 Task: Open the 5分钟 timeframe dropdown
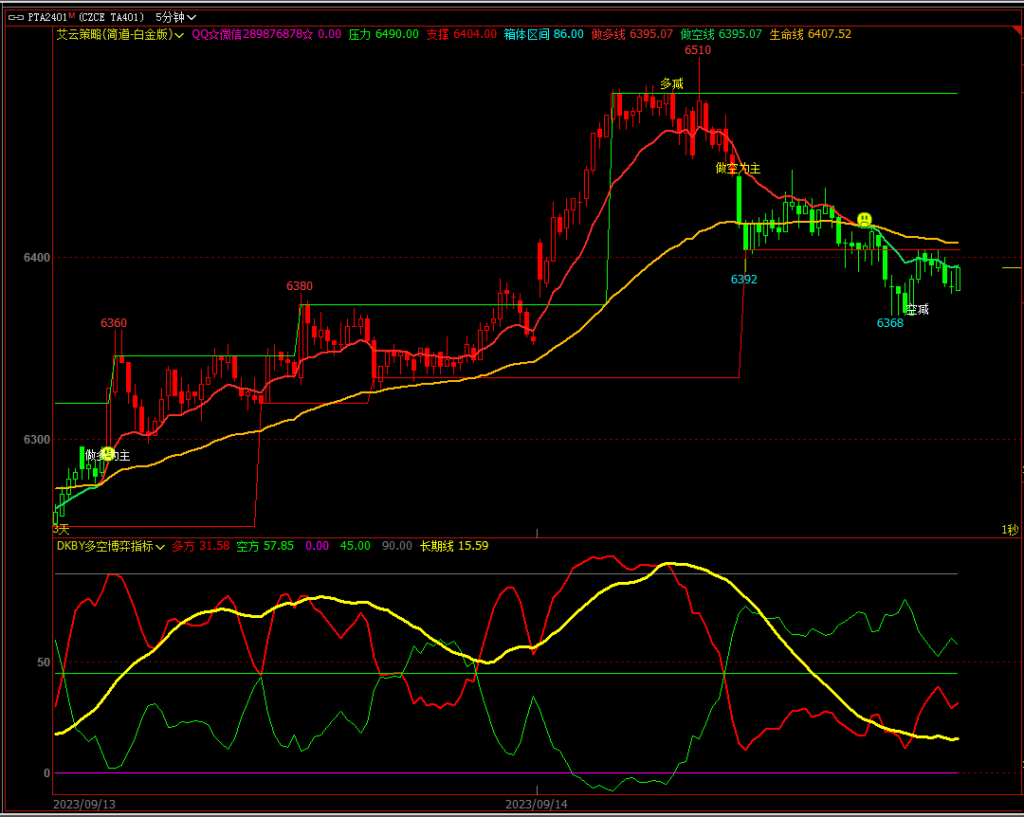coord(176,17)
